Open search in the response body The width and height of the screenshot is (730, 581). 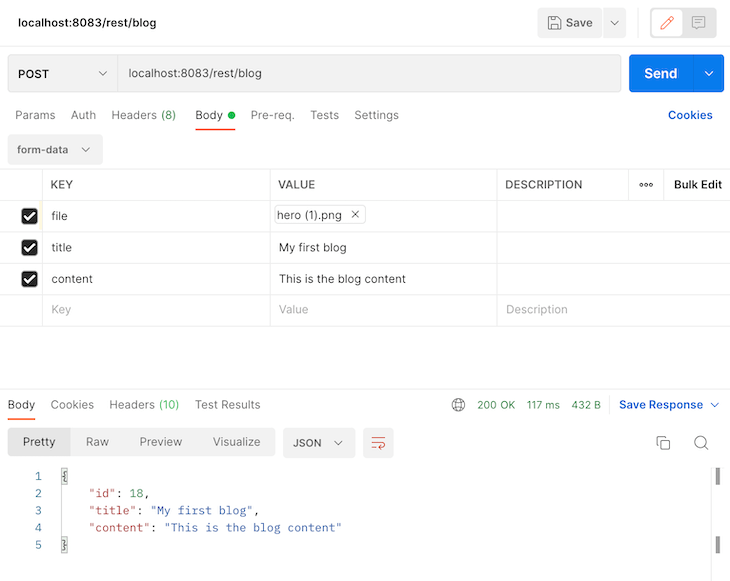click(x=701, y=443)
